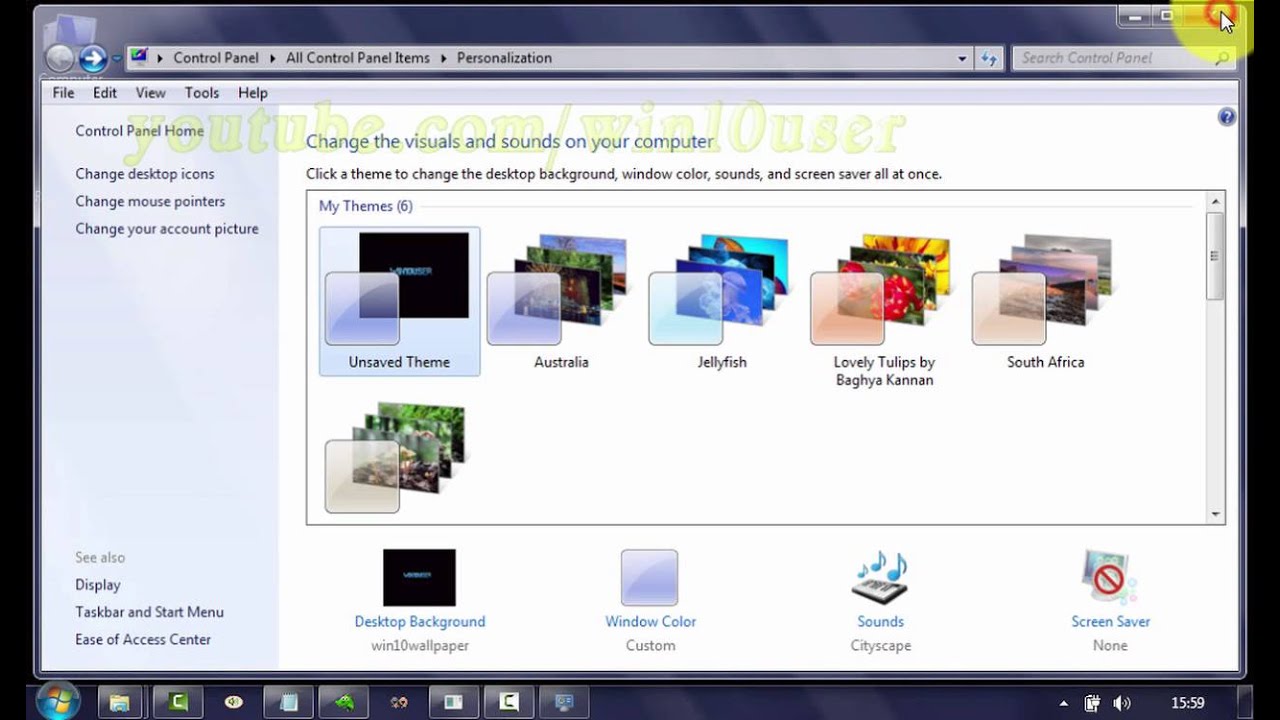Open the Sounds settings icon
The height and width of the screenshot is (720, 1280).
[x=879, y=578]
